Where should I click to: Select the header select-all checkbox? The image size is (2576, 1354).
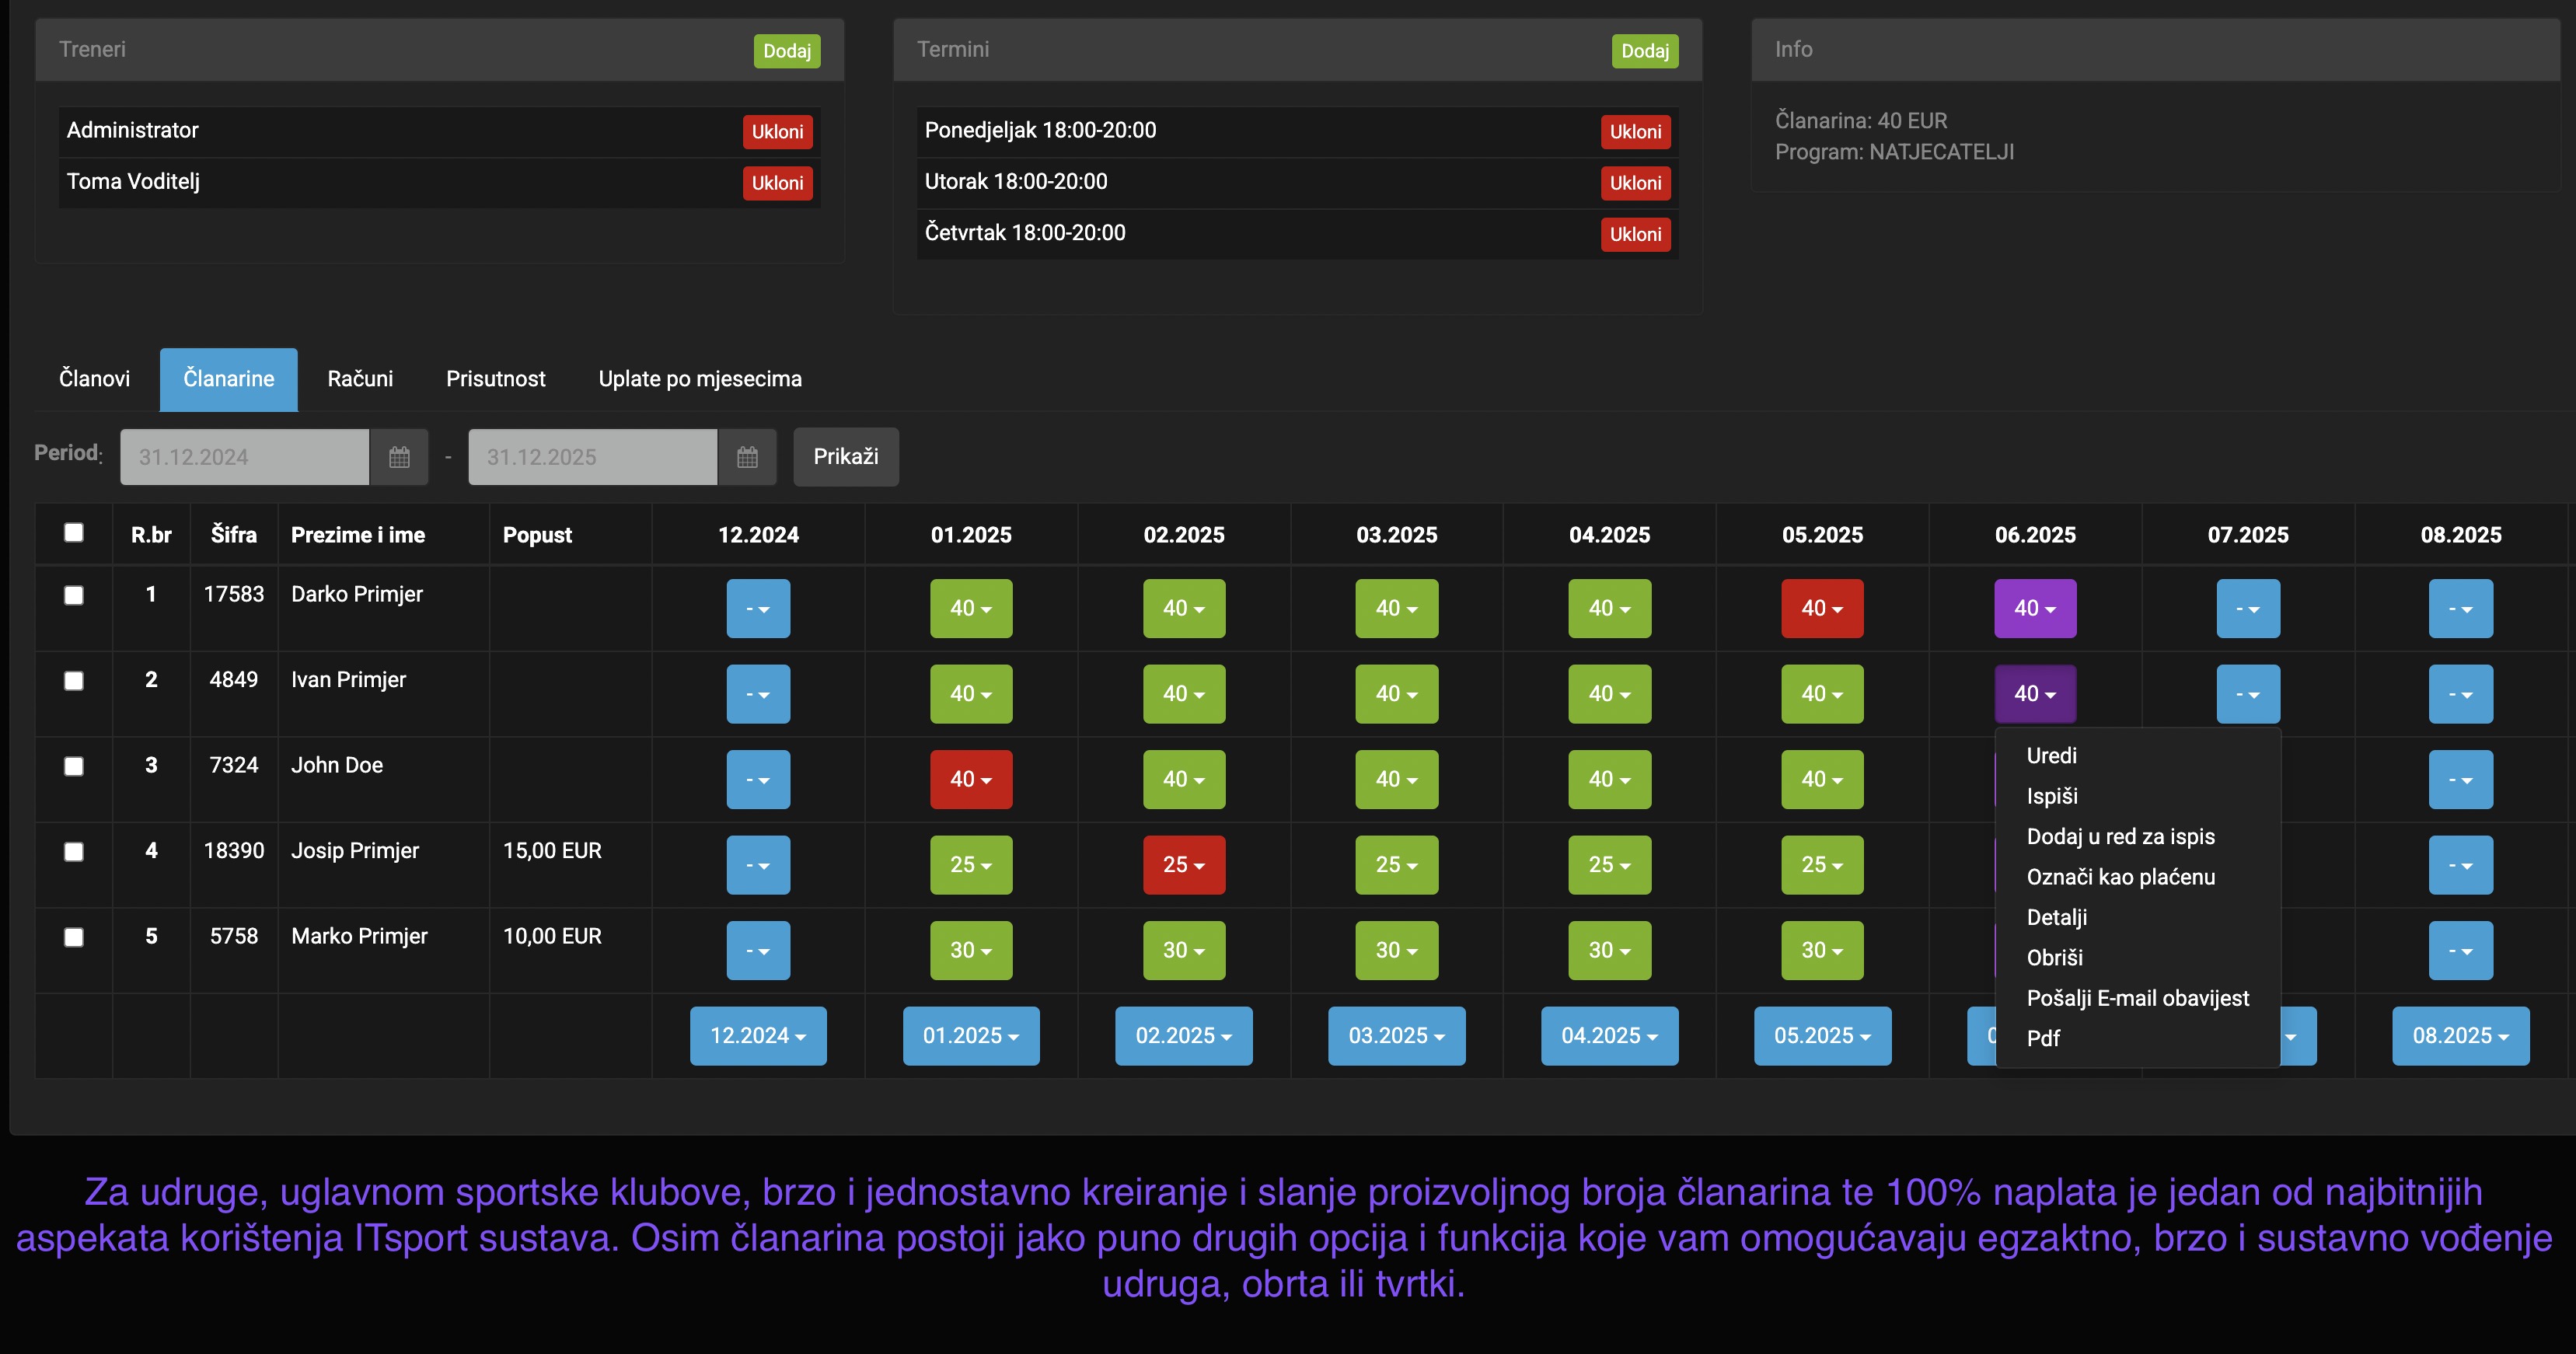click(x=74, y=532)
